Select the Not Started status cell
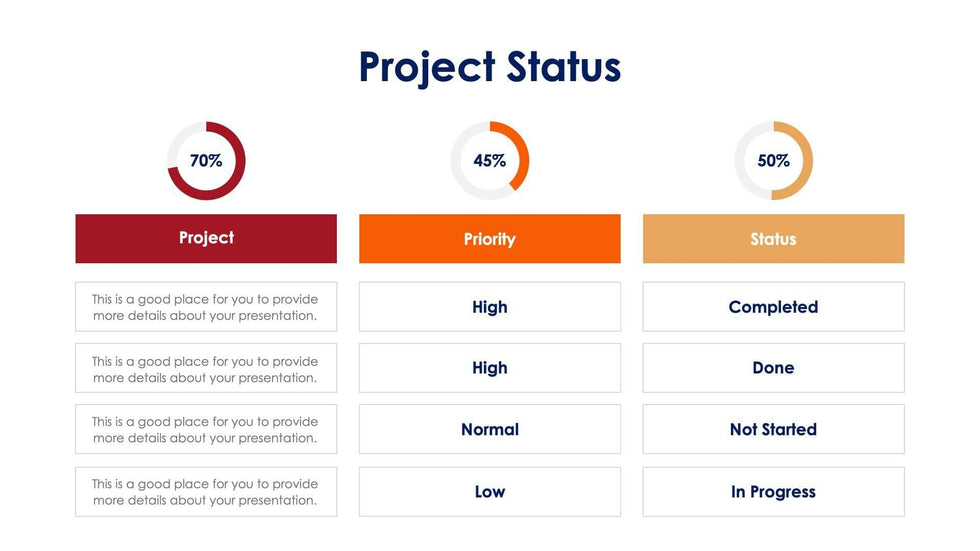Screen dimensions: 980x551 tap(774, 430)
